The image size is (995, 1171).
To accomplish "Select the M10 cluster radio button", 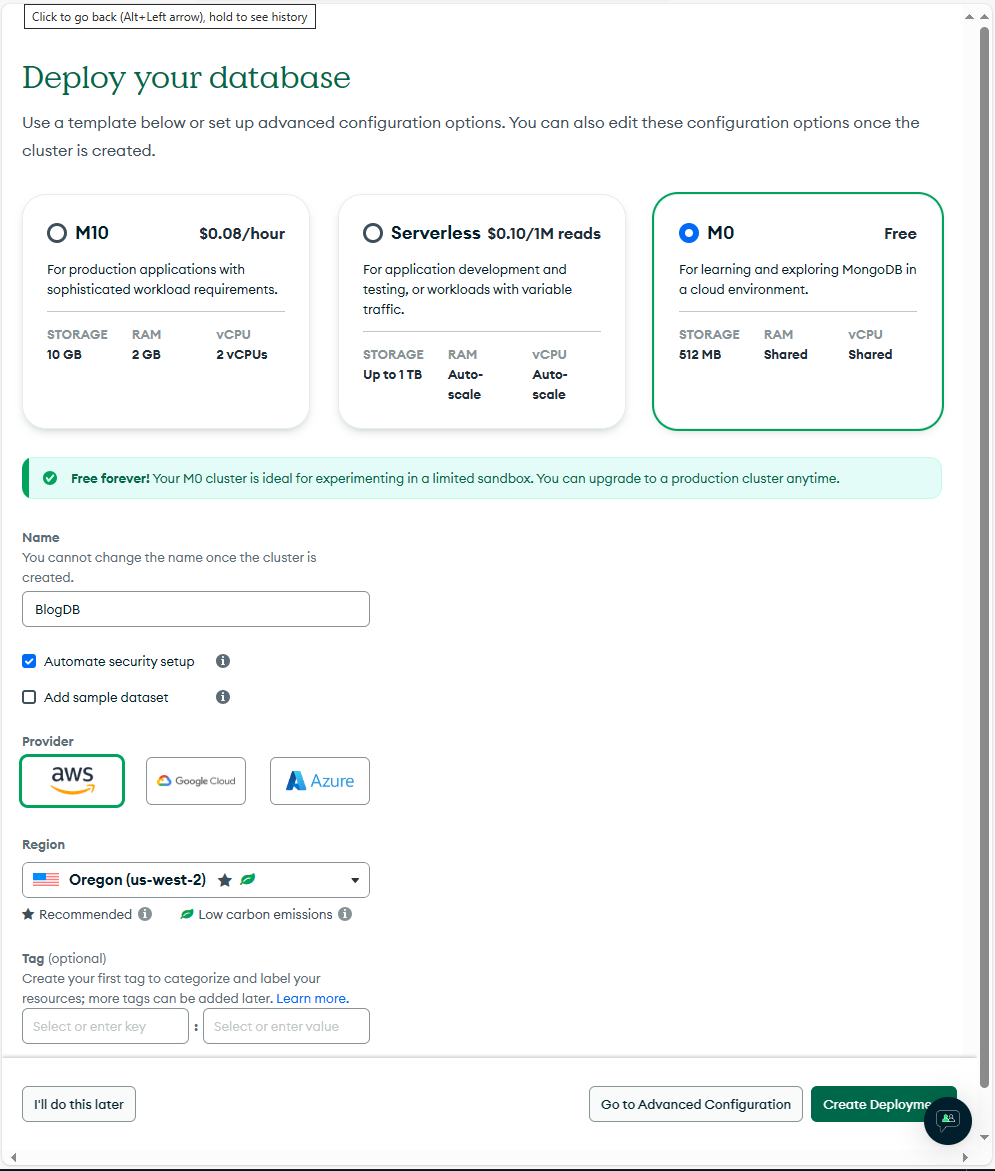I will (x=57, y=233).
